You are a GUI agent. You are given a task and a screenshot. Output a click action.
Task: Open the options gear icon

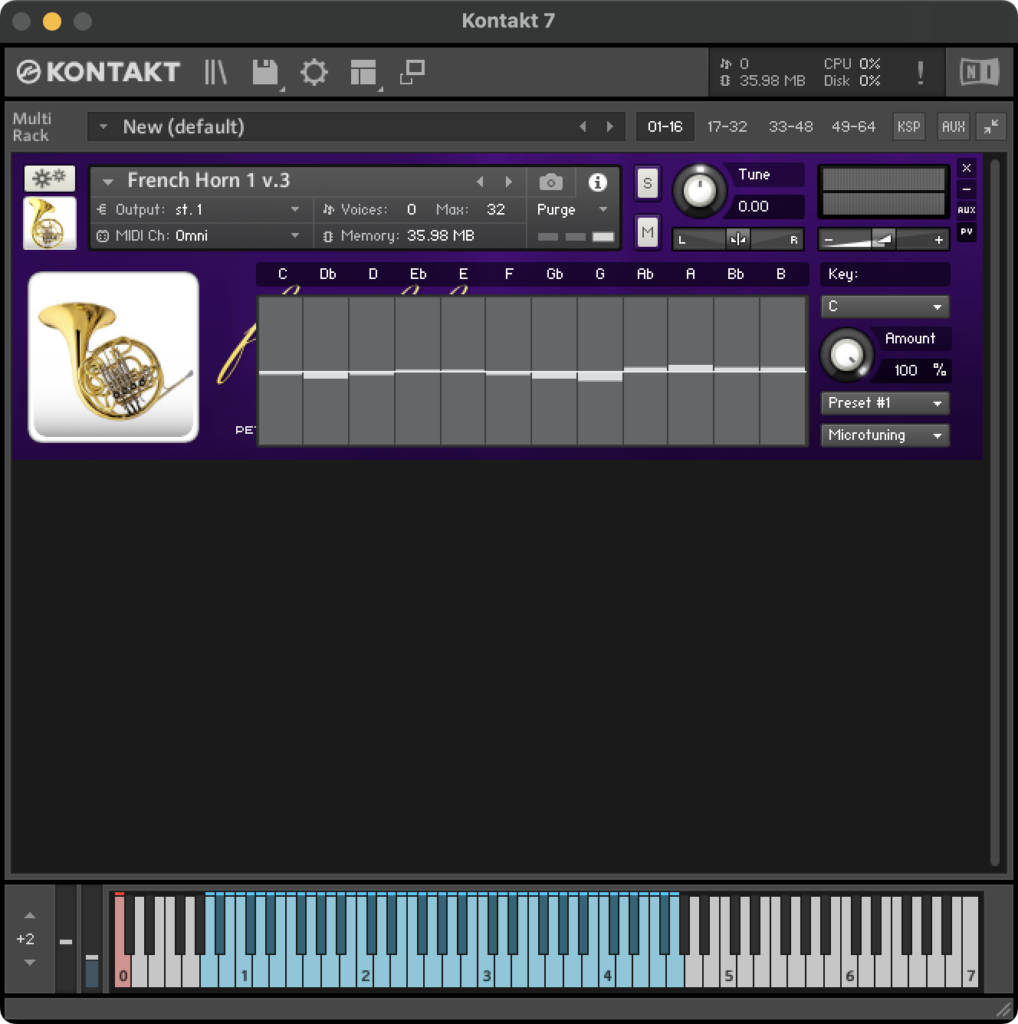click(314, 72)
